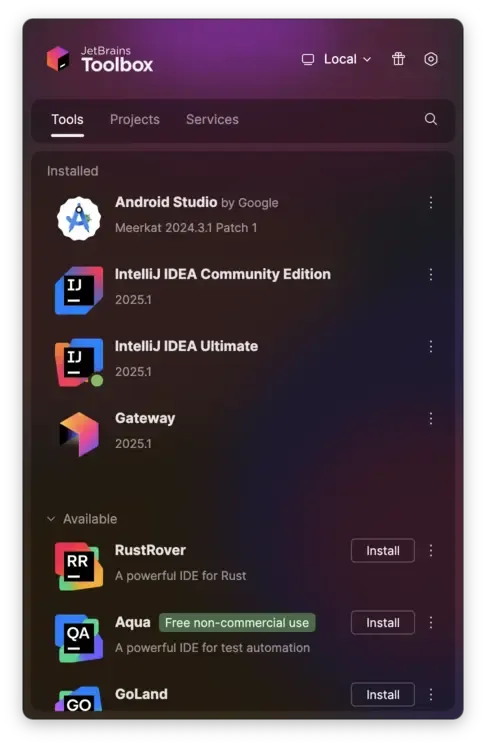Click the Aqua QA icon
486x746 pixels.
click(79, 638)
